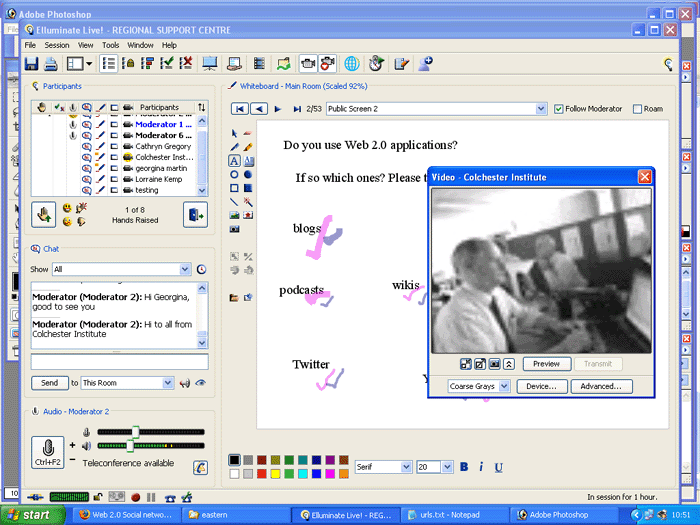Open the Coarse Grays video quality dropdown

(x=504, y=386)
